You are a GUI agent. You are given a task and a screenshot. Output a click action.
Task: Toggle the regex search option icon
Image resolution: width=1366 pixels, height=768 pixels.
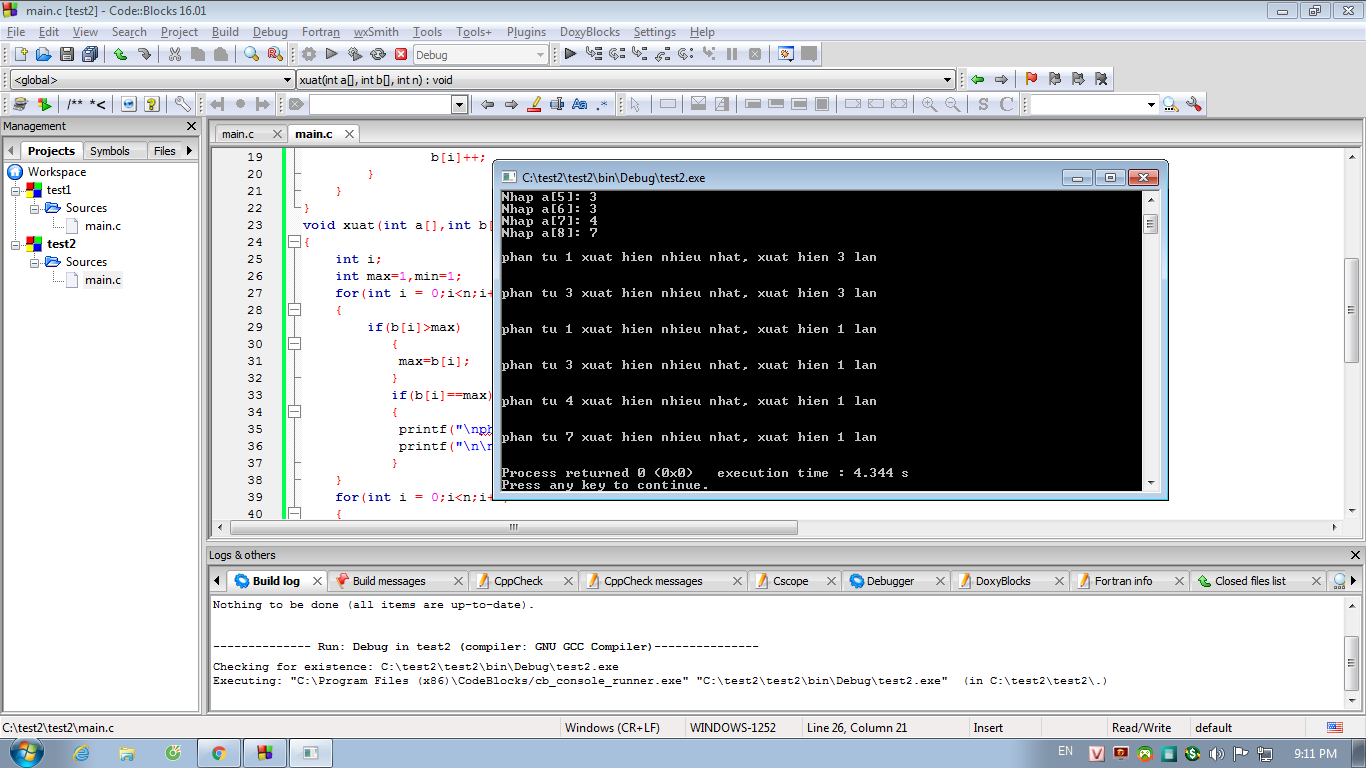coord(602,104)
